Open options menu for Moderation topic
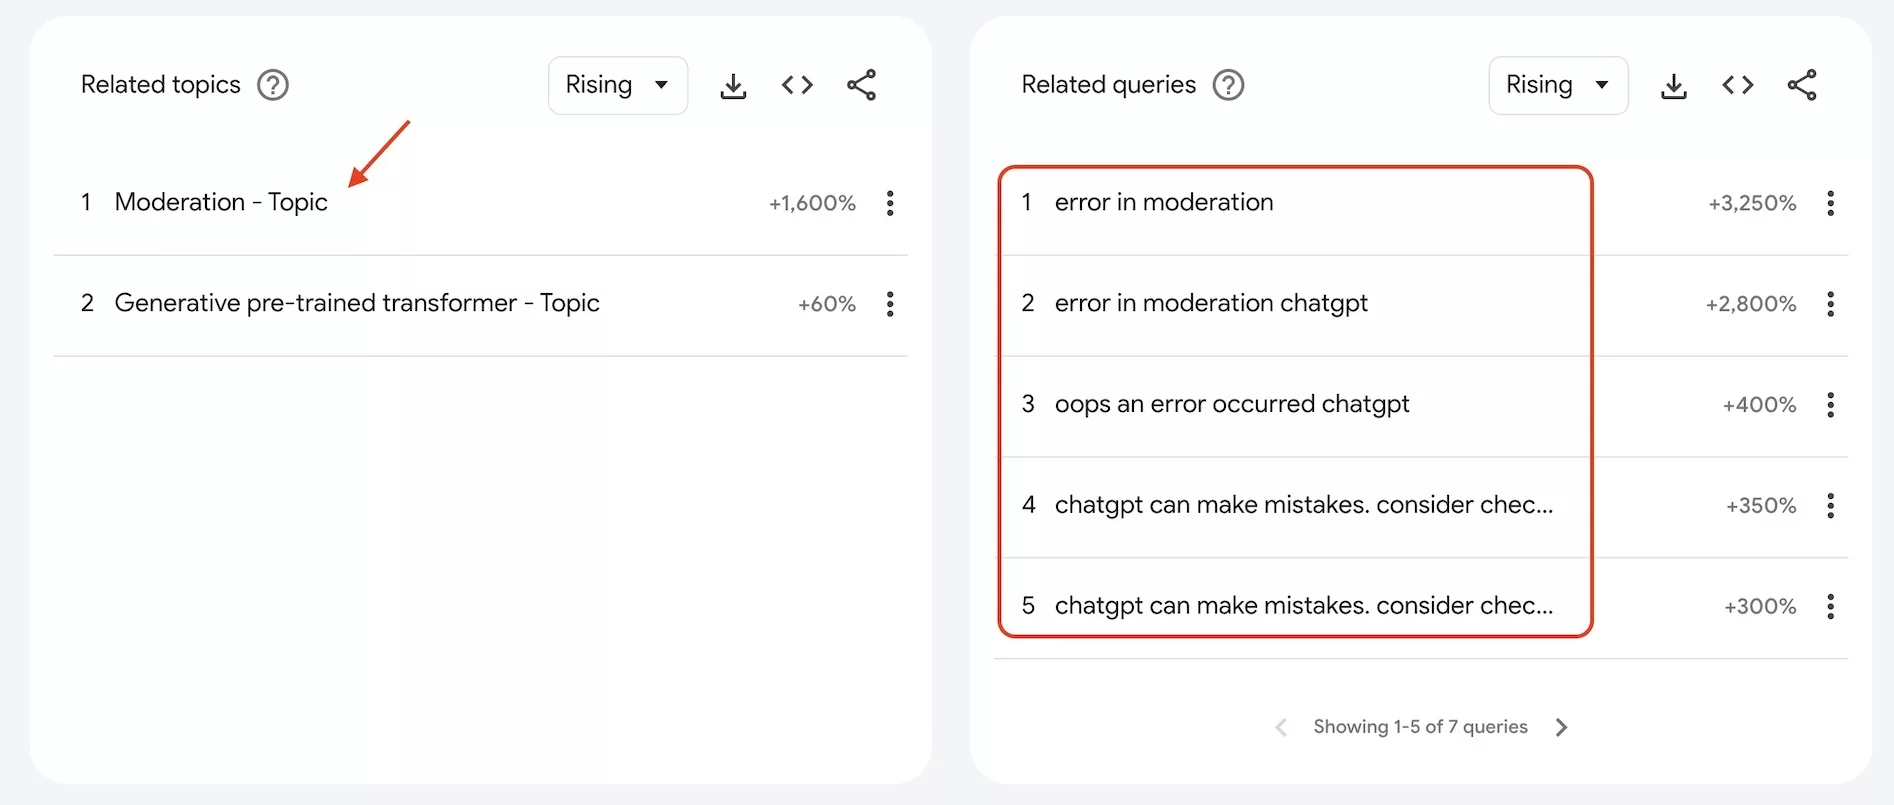The width and height of the screenshot is (1894, 805). (x=890, y=204)
